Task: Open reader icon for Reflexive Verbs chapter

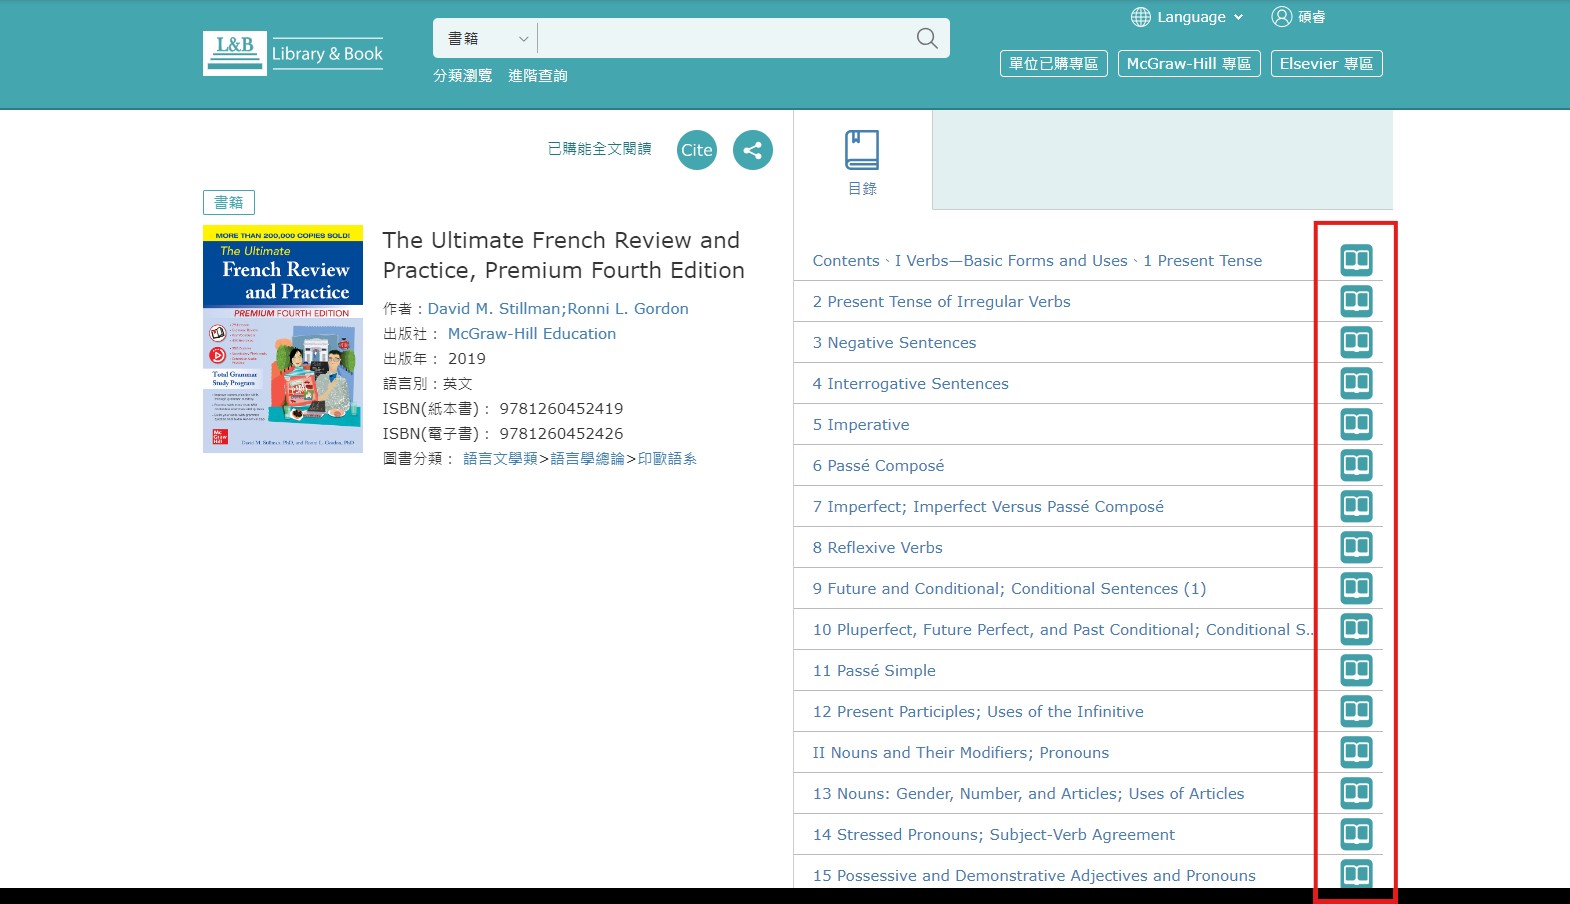Action: pos(1356,547)
